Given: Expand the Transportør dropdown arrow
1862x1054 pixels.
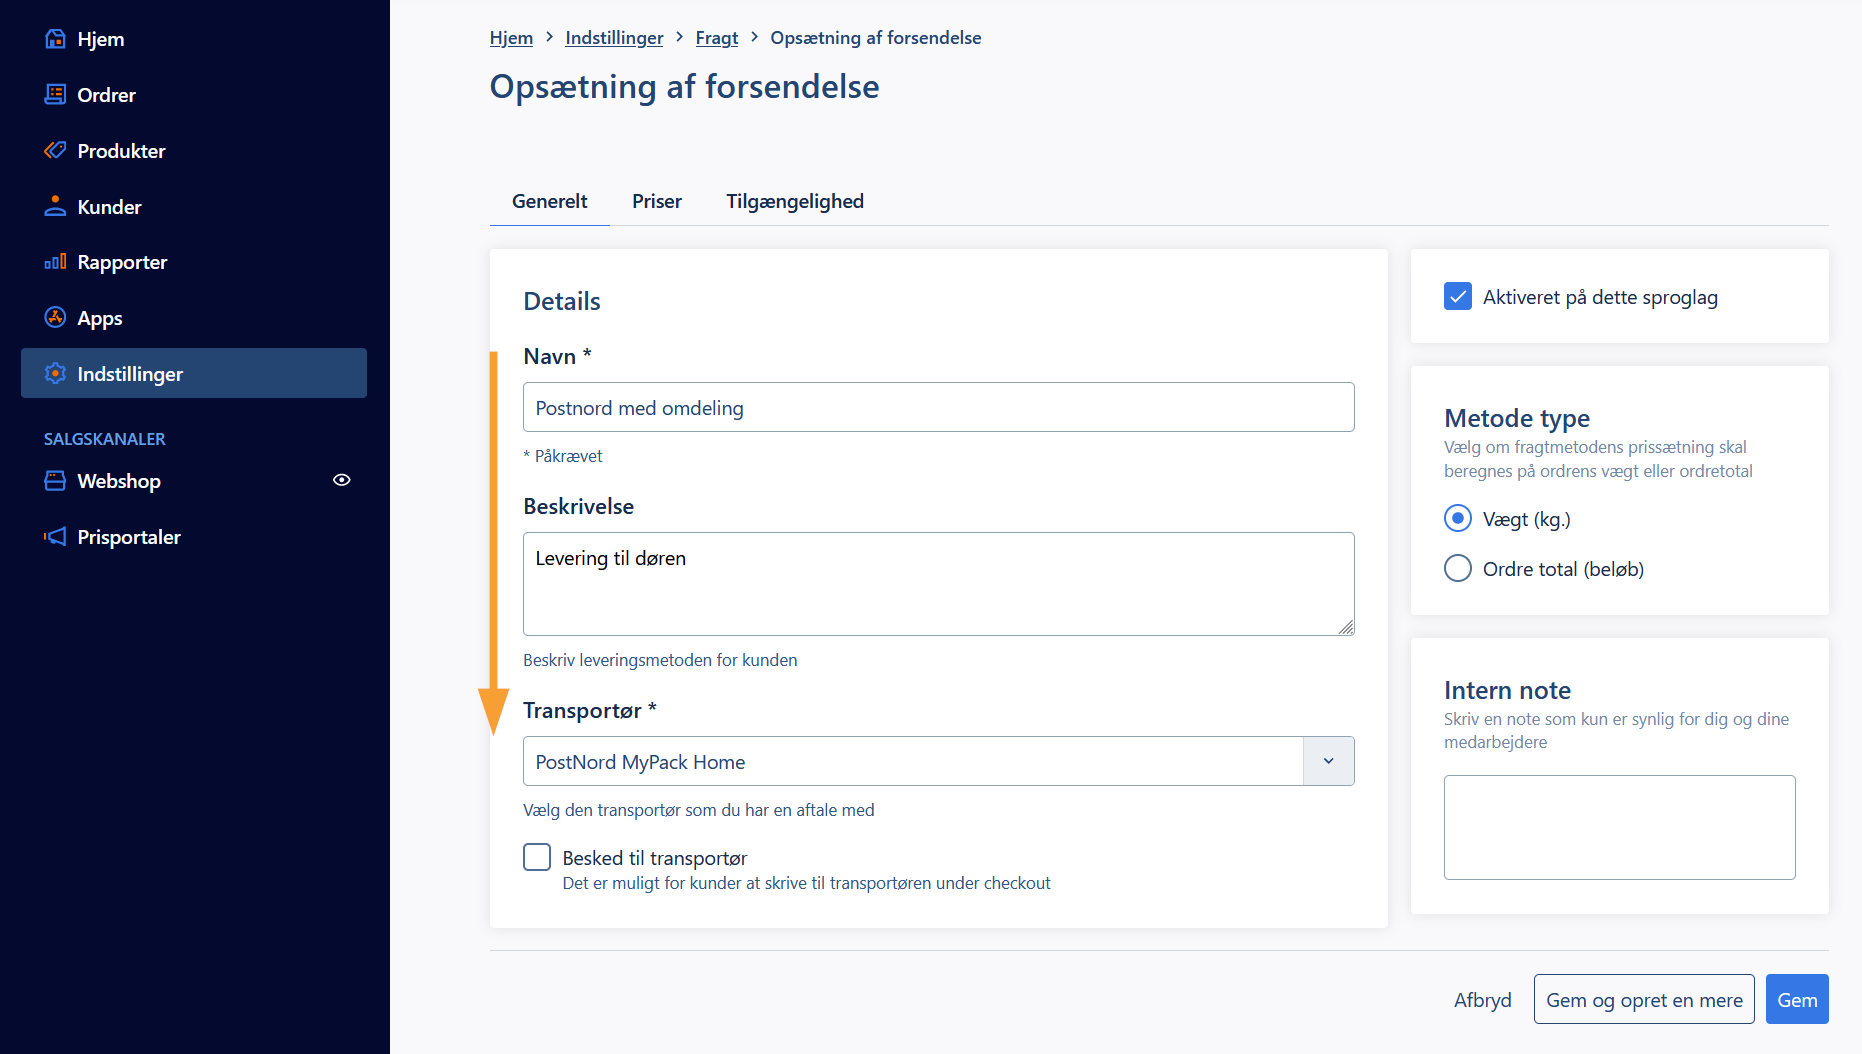Looking at the screenshot, I should click(1329, 761).
